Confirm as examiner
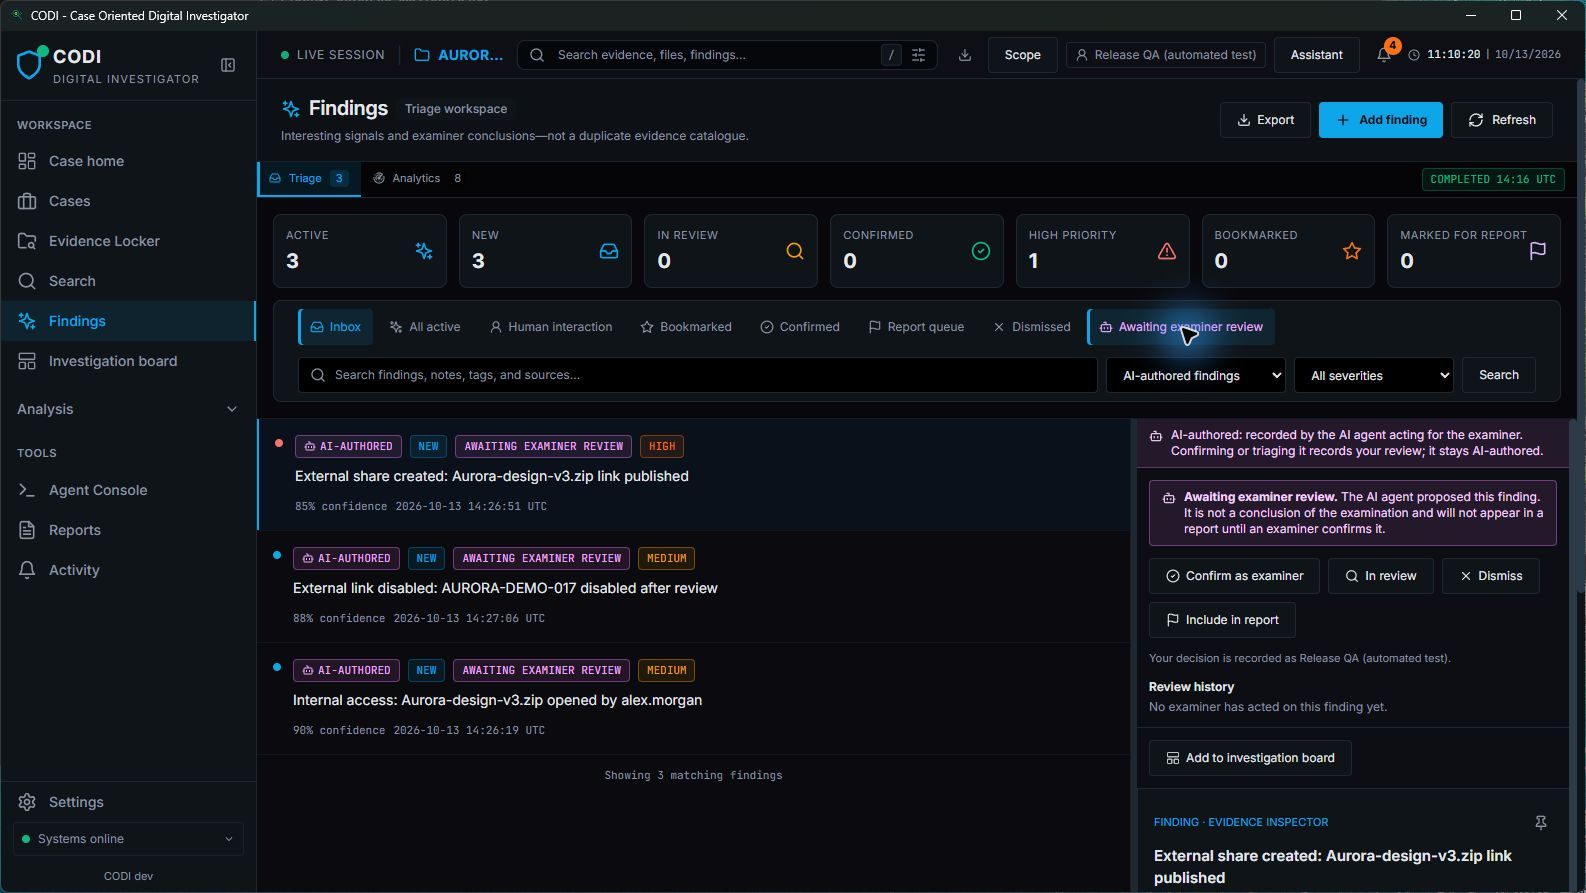 click(x=1234, y=576)
